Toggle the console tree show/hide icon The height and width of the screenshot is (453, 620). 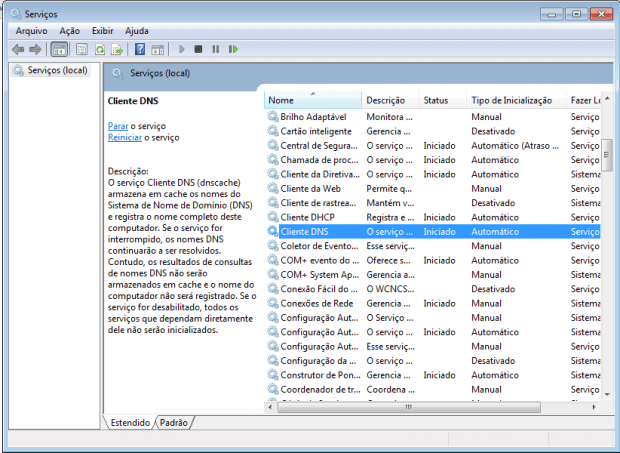tap(59, 49)
